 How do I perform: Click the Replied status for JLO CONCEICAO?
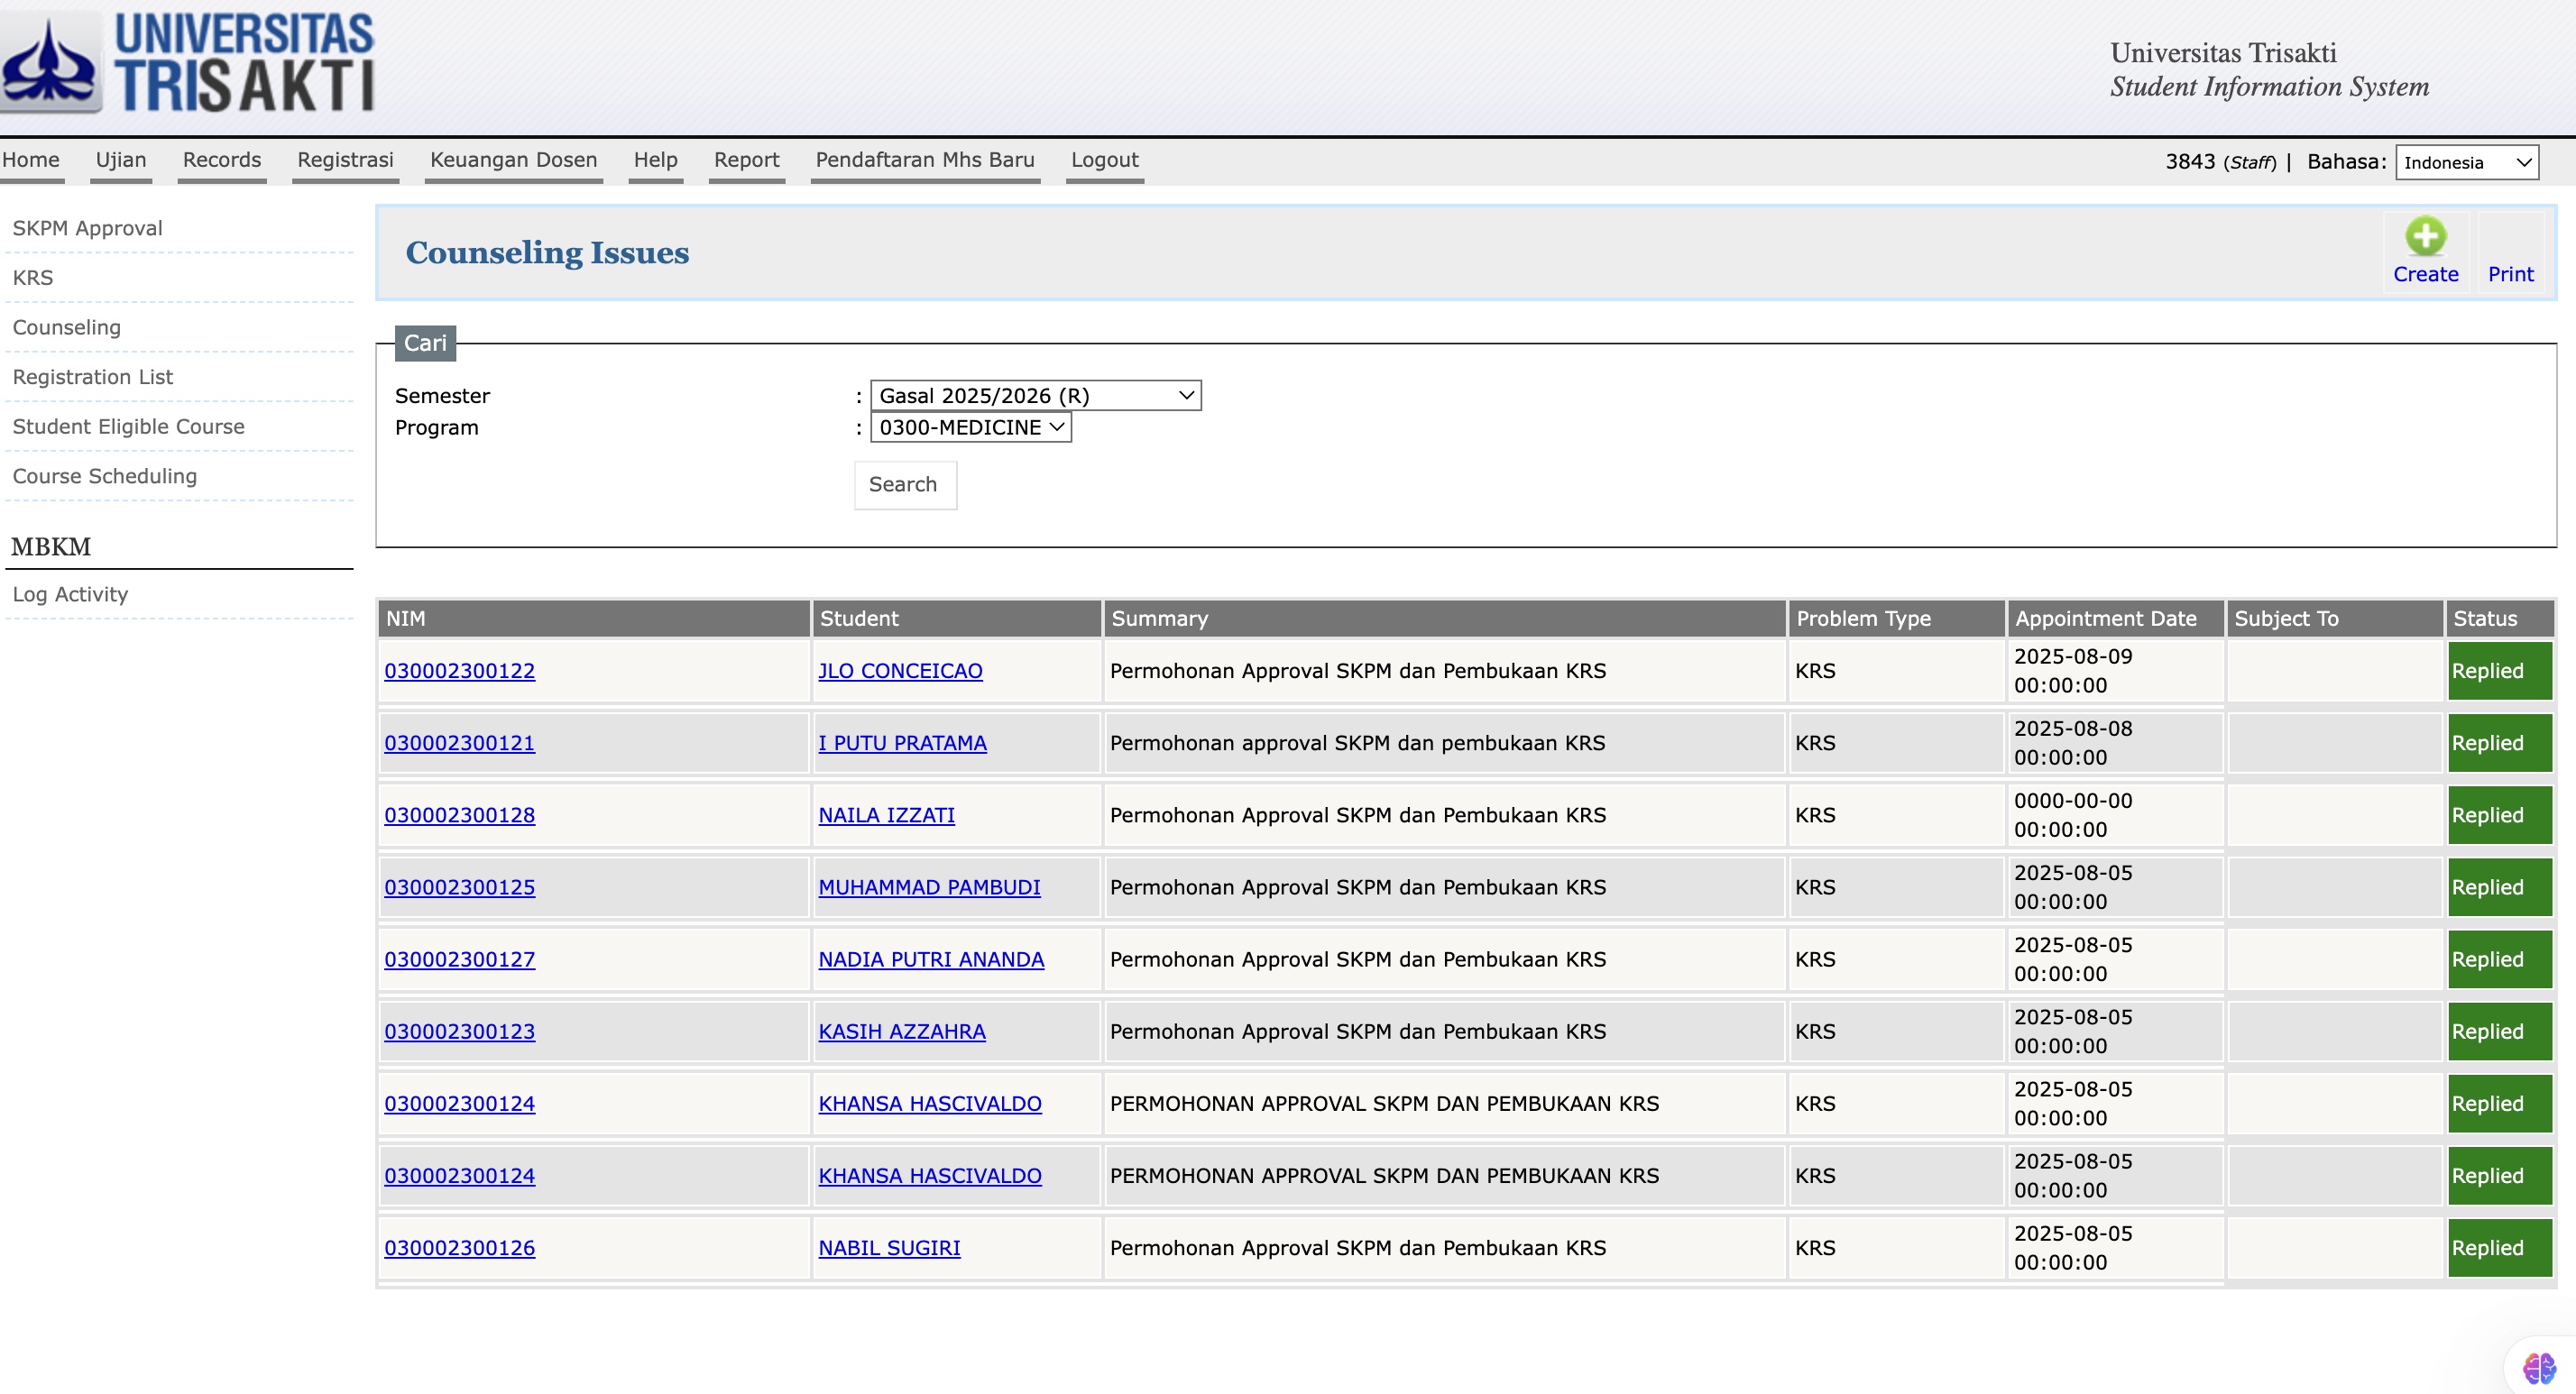(2498, 671)
